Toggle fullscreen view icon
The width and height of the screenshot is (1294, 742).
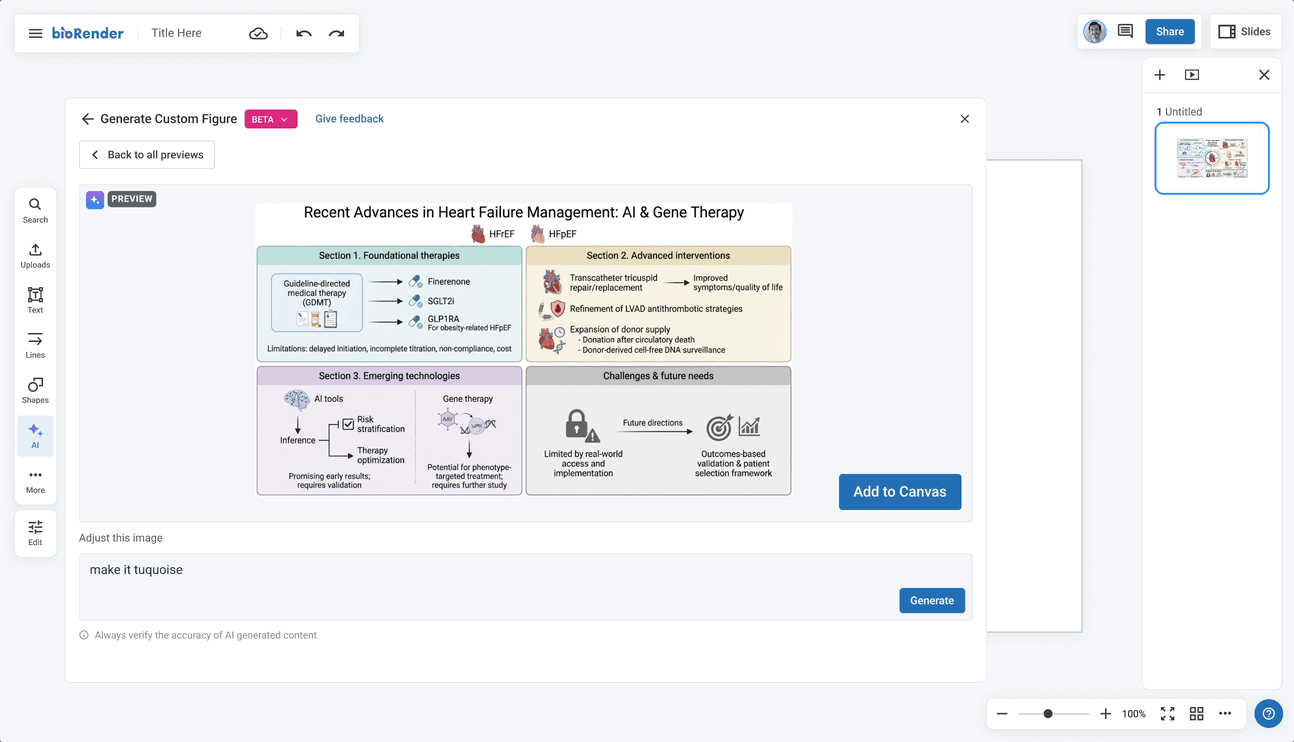(x=1167, y=714)
